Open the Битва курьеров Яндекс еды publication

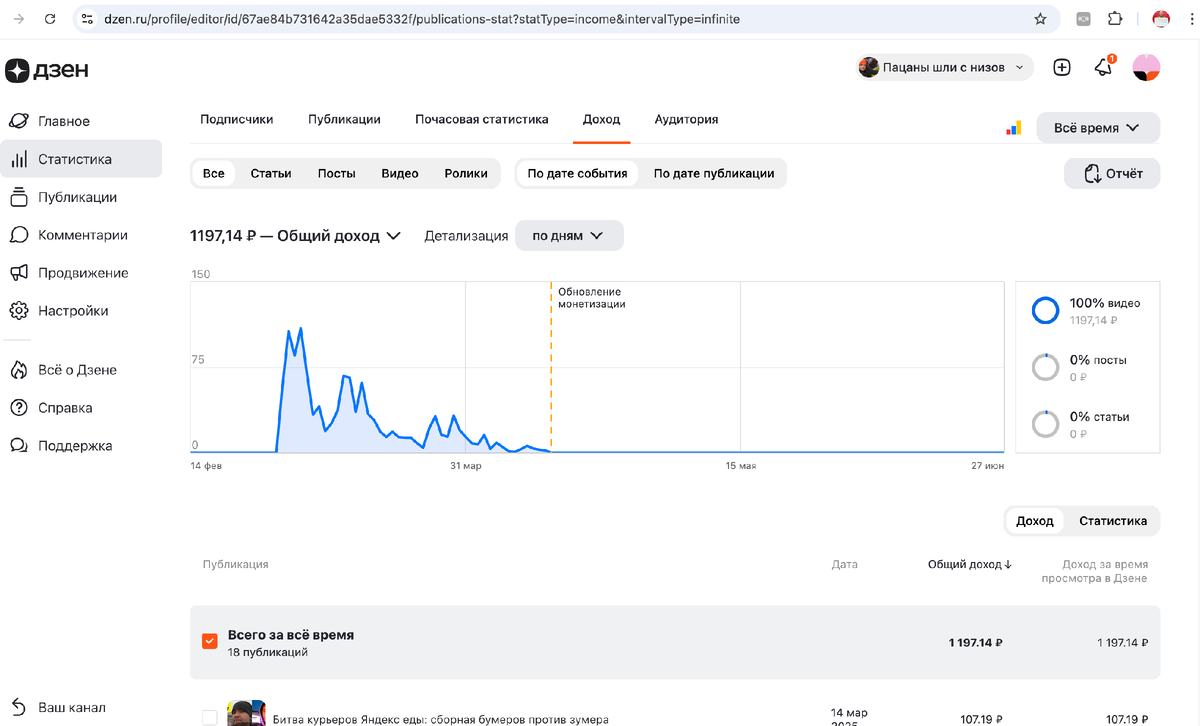[x=440, y=719]
